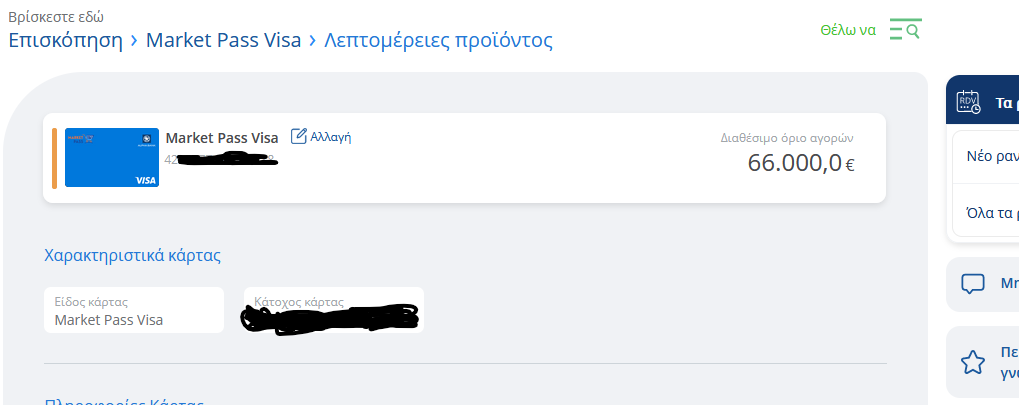
Task: Click the Θέλω να link
Action: [848, 30]
